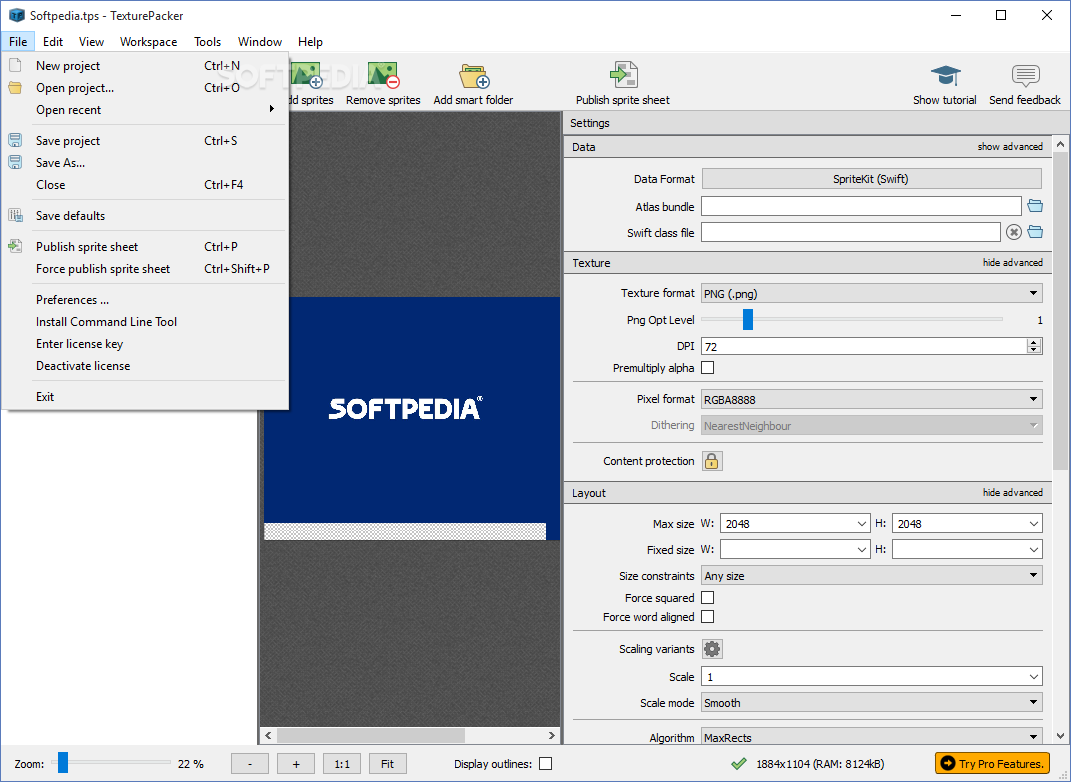Toggle the Display outlines checkbox

545,764
